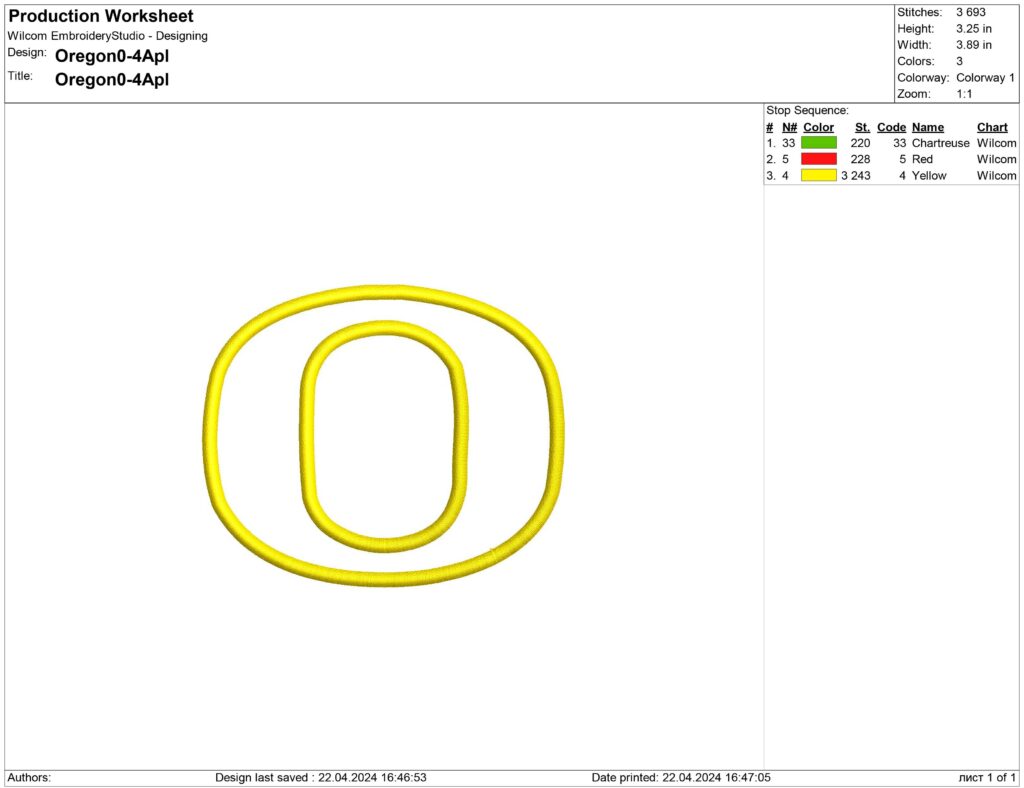This screenshot has width=1024, height=788.
Task: Click the Design name 'Oregon0-4Apl'
Action: pyautogui.click(x=112, y=56)
